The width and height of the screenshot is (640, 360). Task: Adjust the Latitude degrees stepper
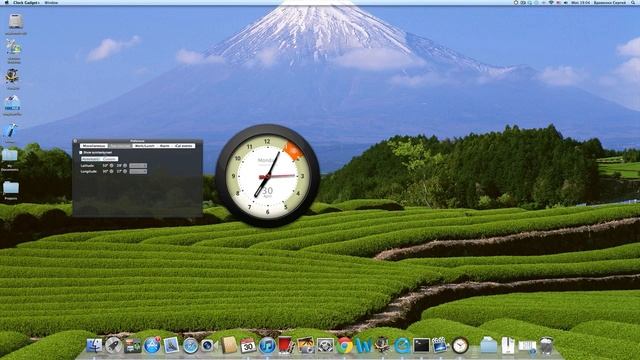pos(111,166)
